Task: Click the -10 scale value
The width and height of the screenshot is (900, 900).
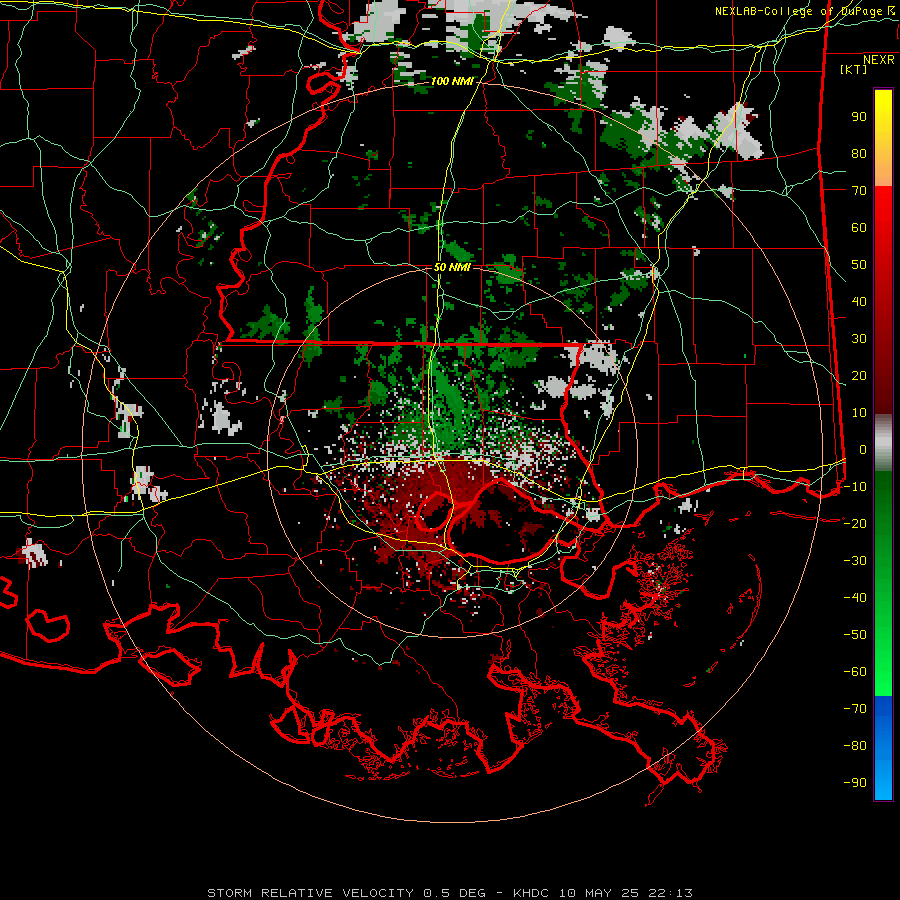Action: [x=855, y=487]
